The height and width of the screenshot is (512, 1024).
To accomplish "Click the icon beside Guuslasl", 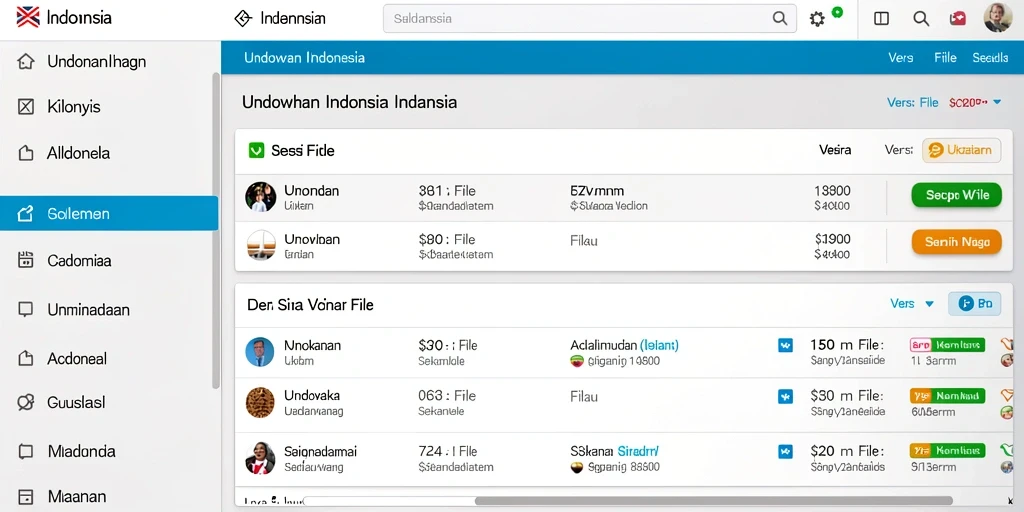I will click(x=25, y=402).
